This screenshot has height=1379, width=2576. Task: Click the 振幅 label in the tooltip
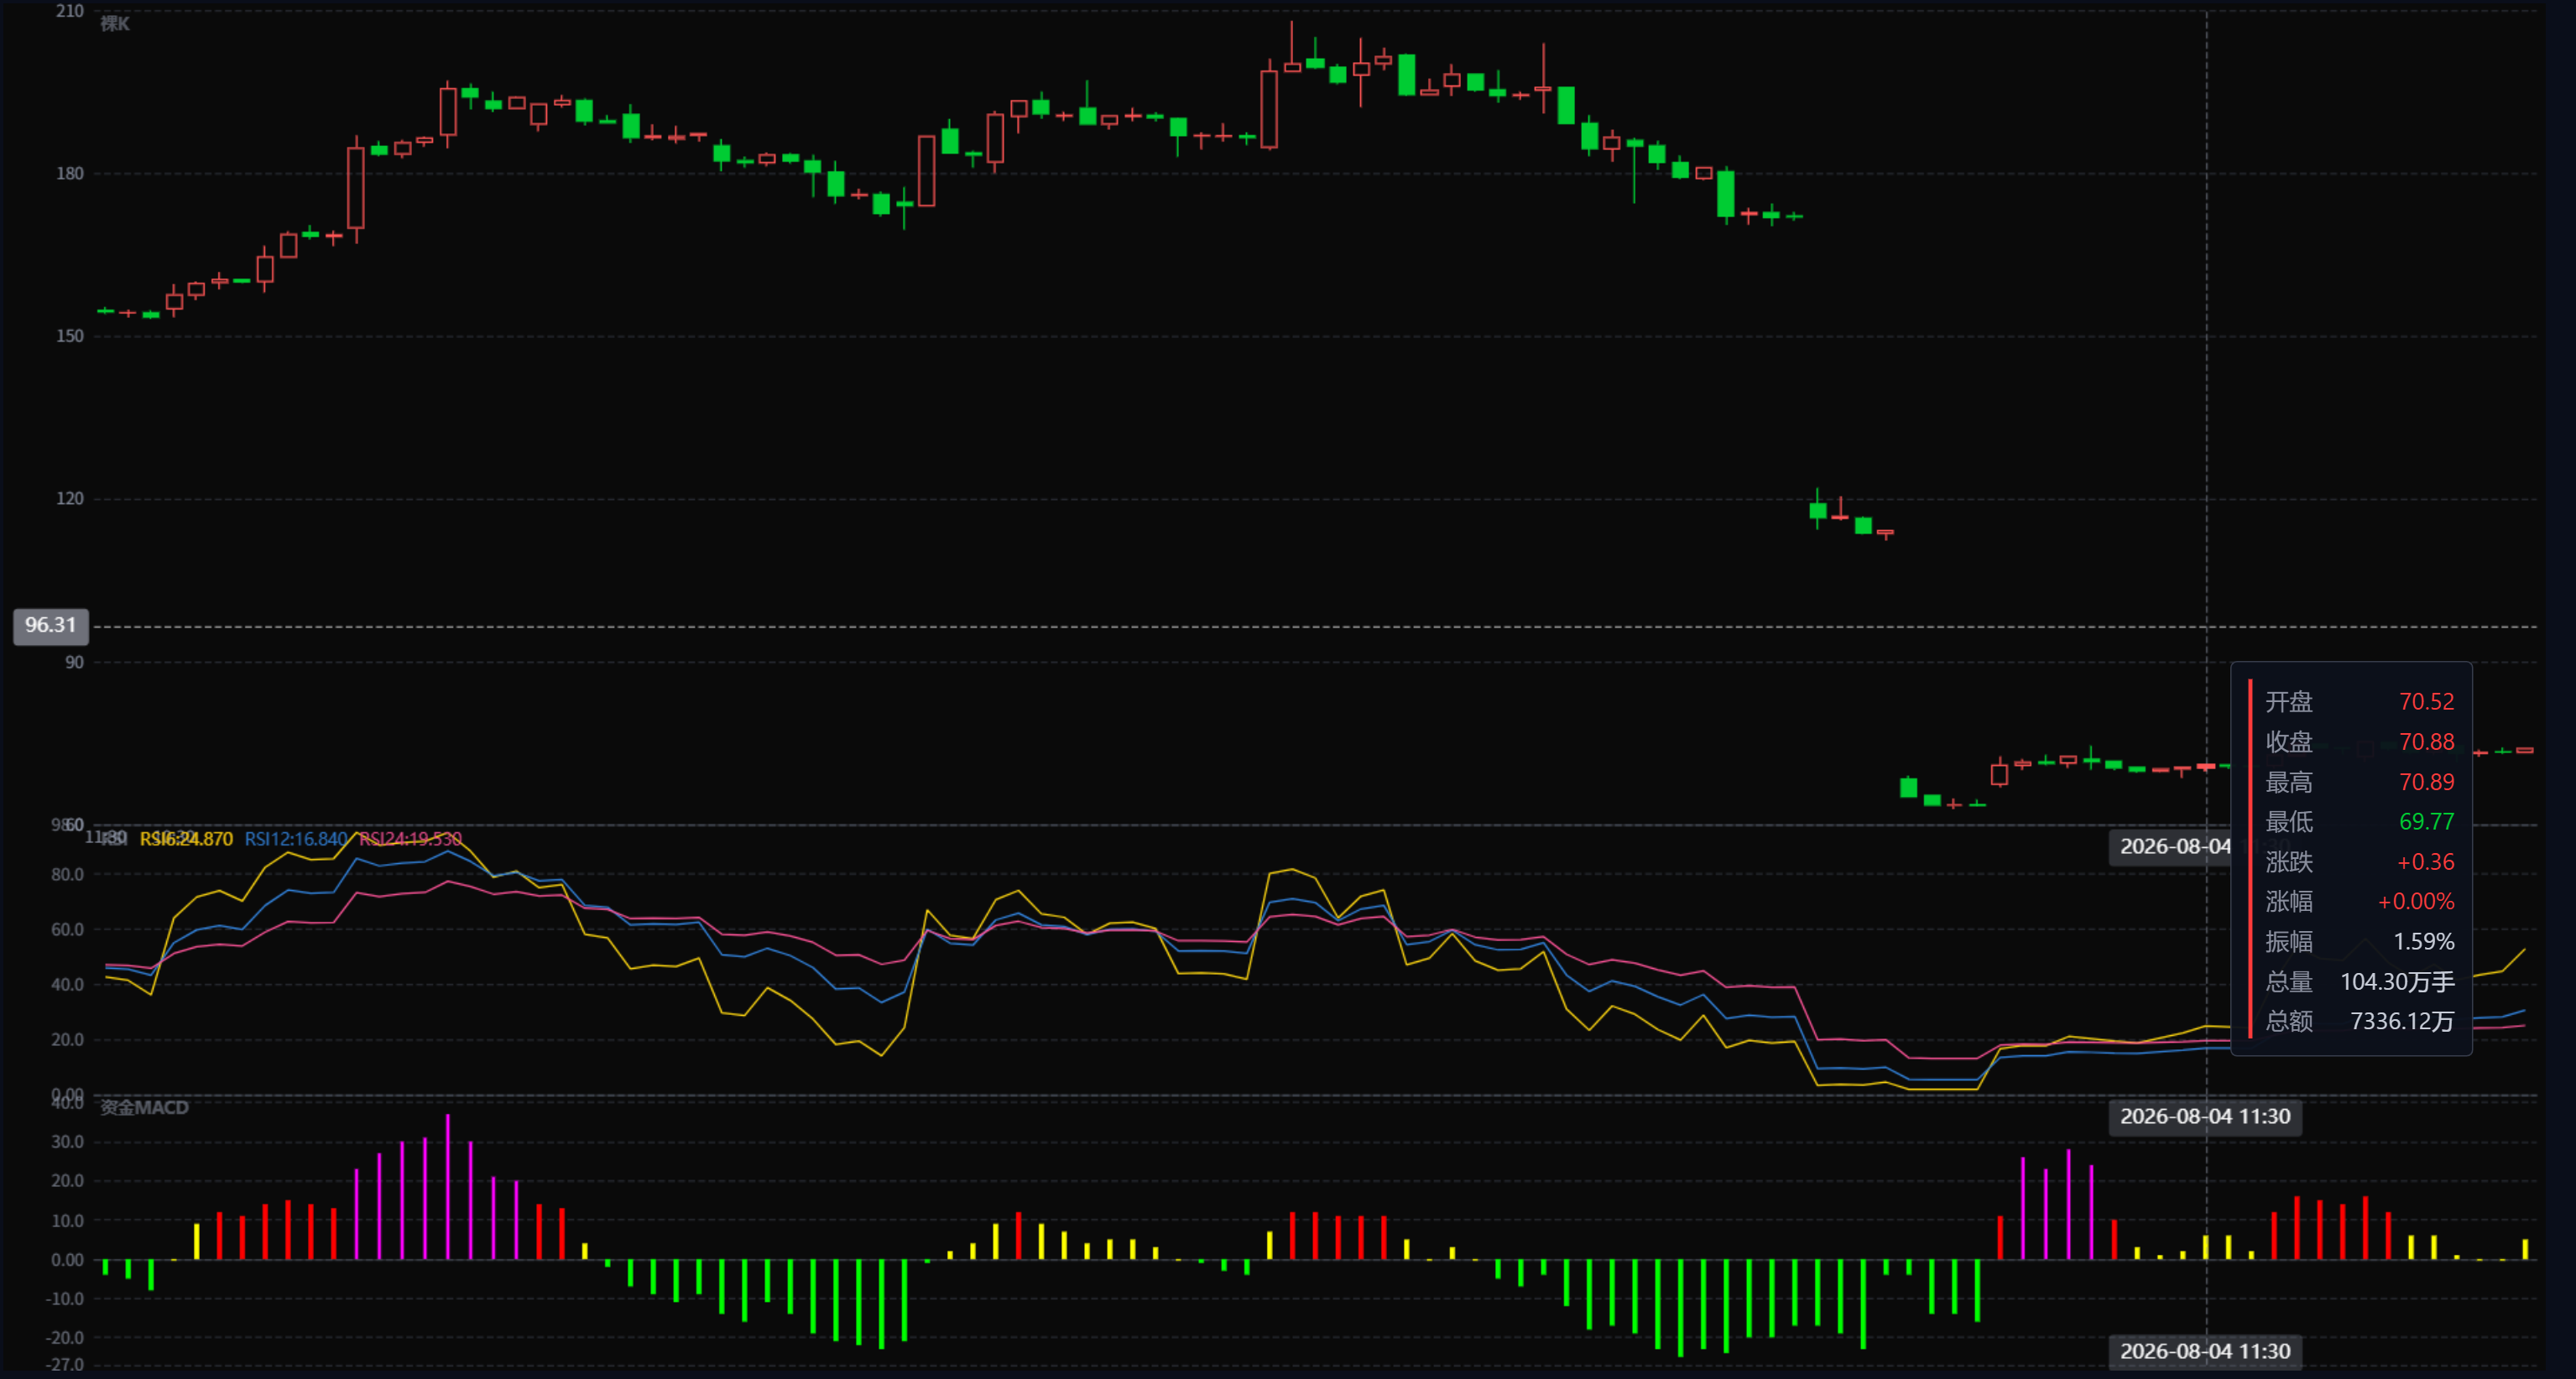pyautogui.click(x=2289, y=942)
